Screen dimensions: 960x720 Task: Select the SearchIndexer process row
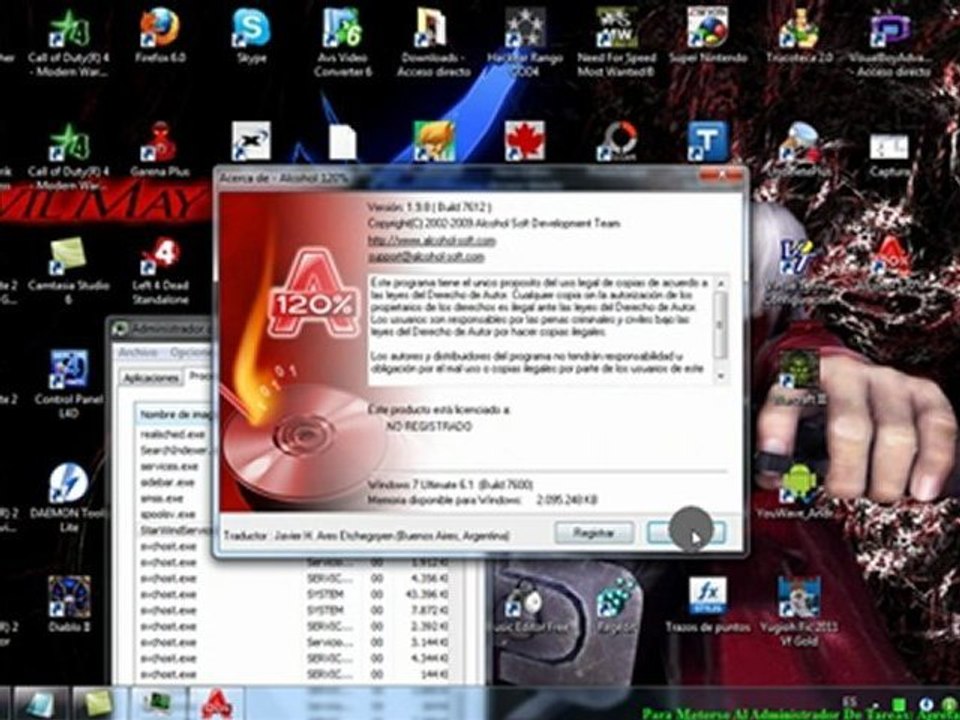tap(174, 450)
